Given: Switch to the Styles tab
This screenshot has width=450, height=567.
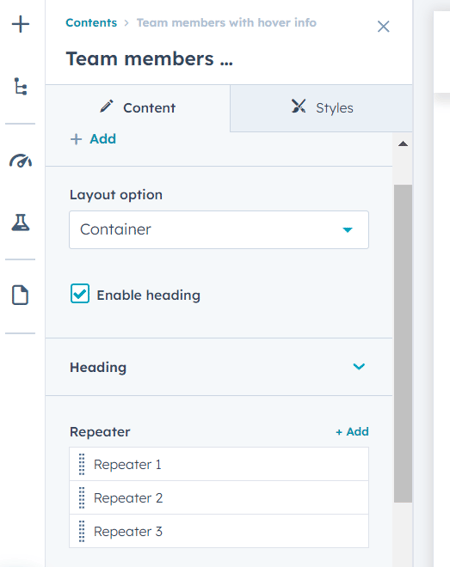Looking at the screenshot, I should coord(321,108).
